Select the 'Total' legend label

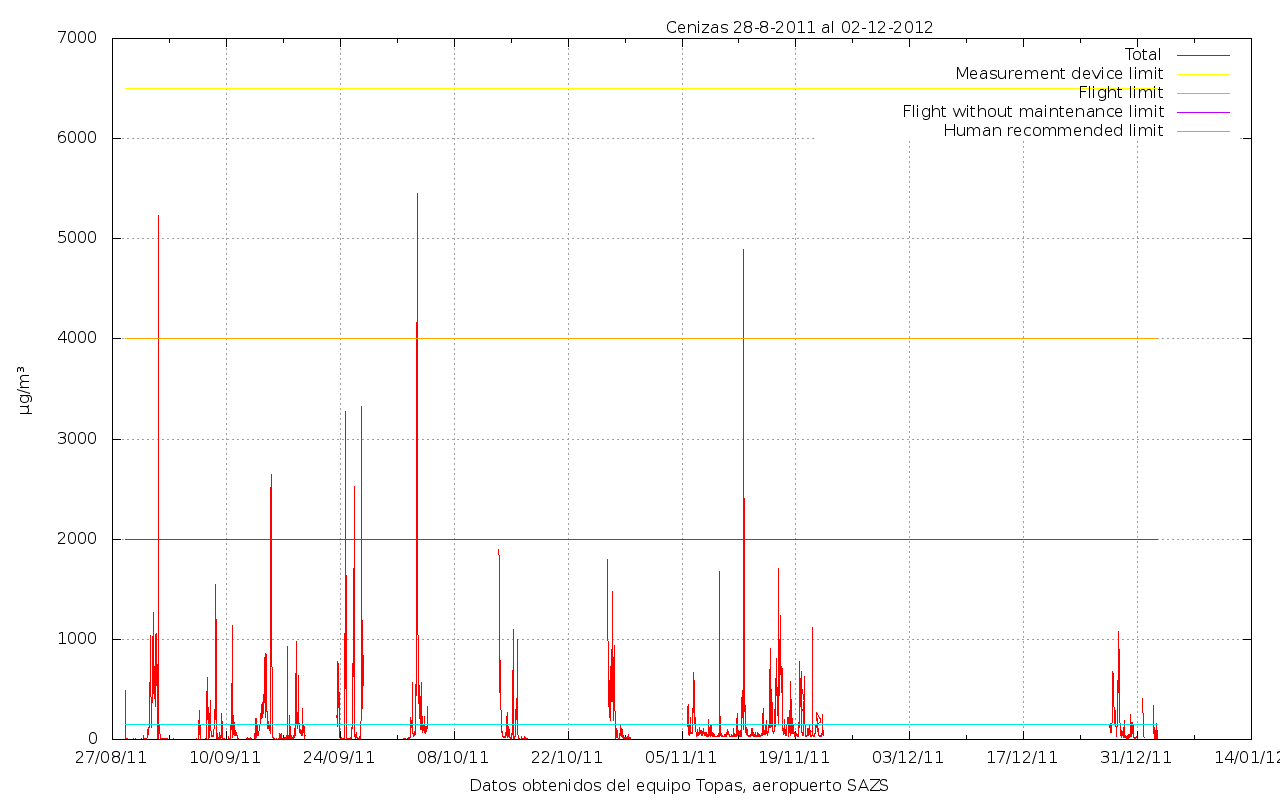coord(1143,55)
